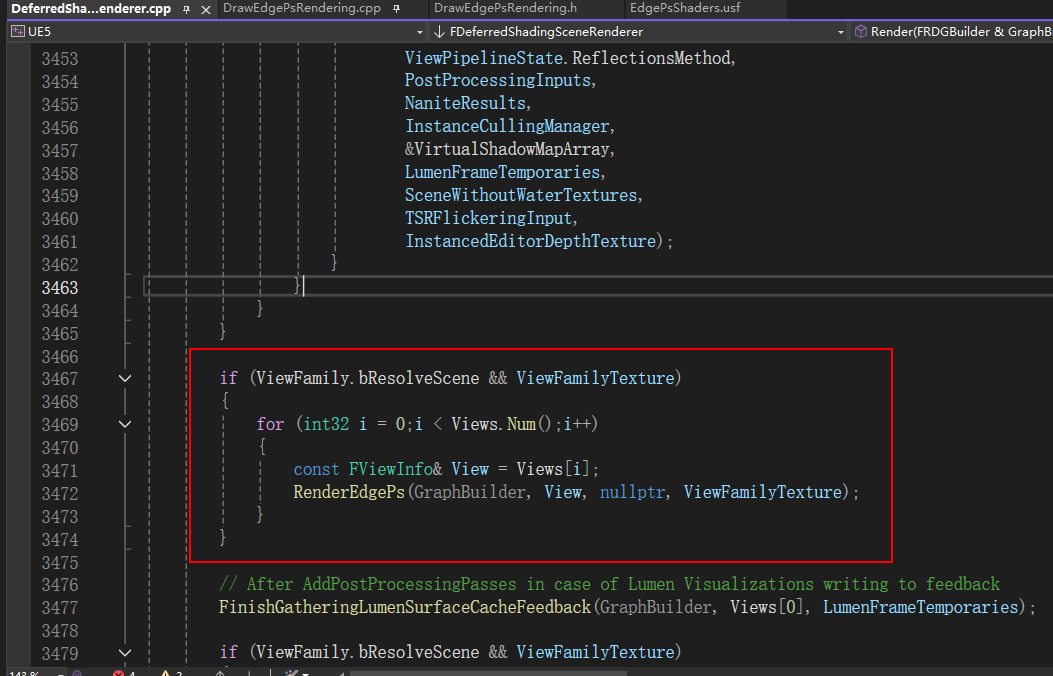Collapse the for loop at line 3469

(x=125, y=424)
